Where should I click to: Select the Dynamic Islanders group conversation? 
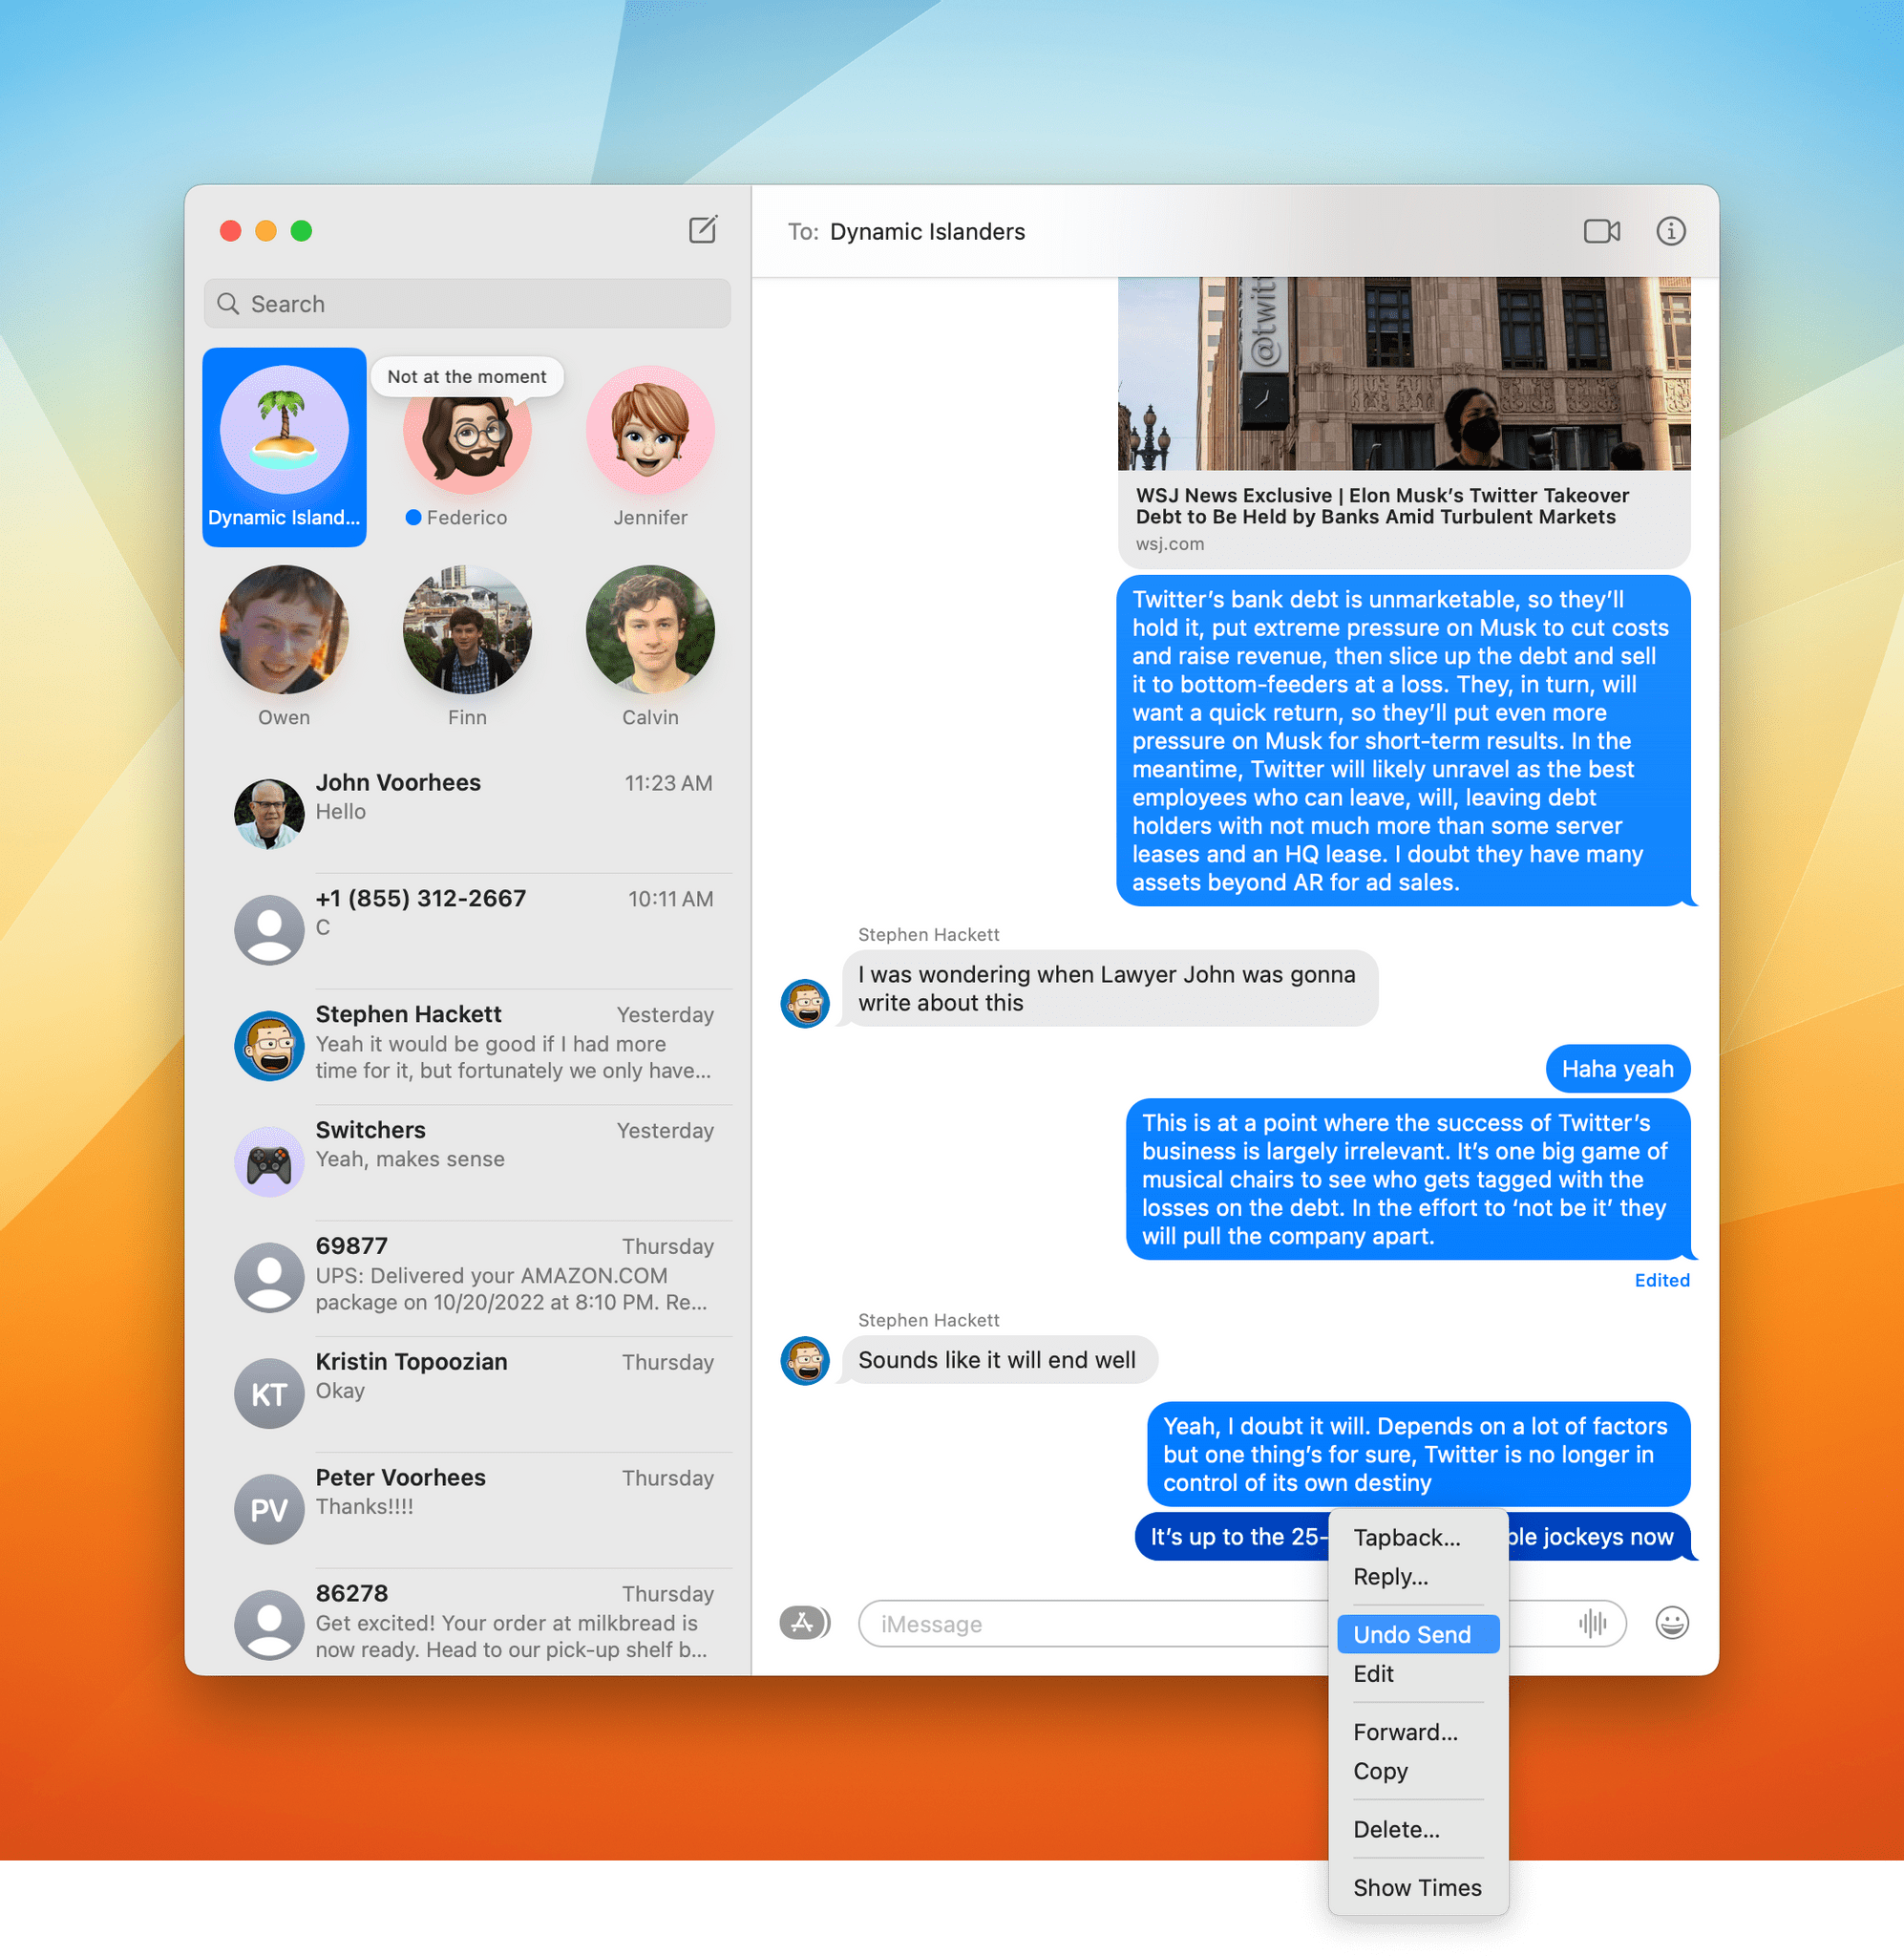pyautogui.click(x=283, y=447)
